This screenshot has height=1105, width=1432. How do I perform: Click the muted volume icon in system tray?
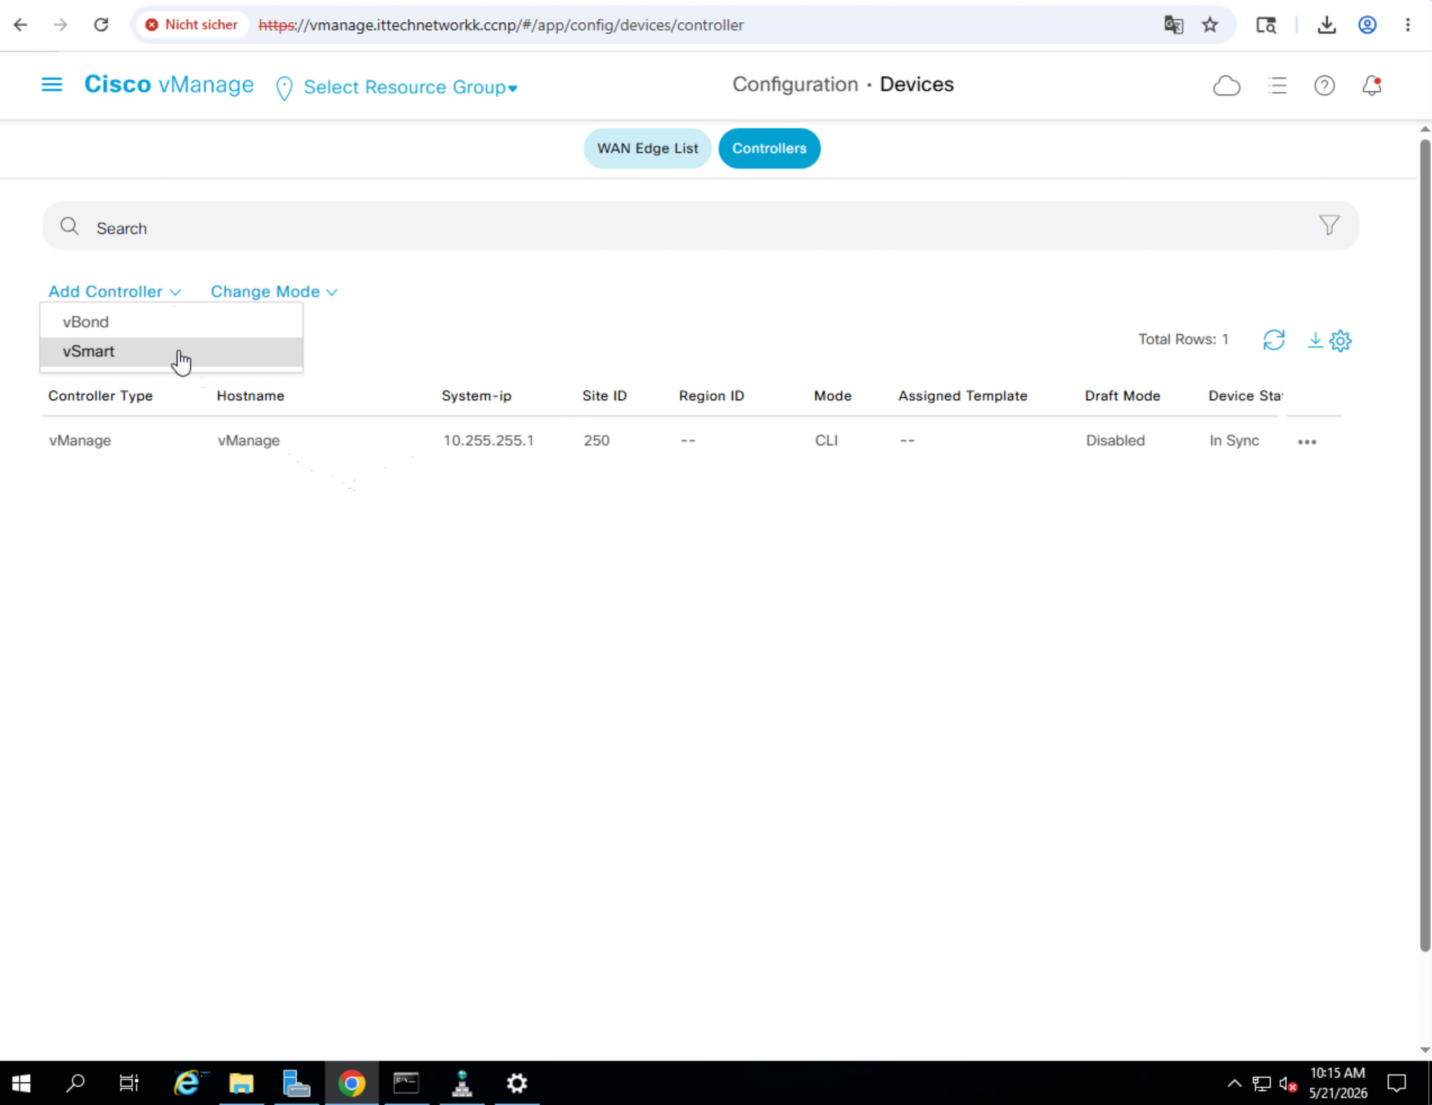click(x=1288, y=1084)
